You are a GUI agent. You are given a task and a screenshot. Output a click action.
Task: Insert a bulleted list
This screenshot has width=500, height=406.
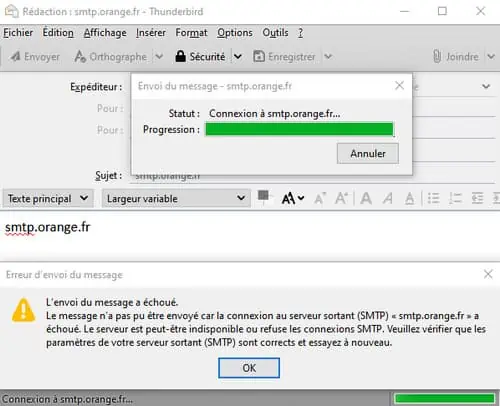pyautogui.click(x=433, y=198)
